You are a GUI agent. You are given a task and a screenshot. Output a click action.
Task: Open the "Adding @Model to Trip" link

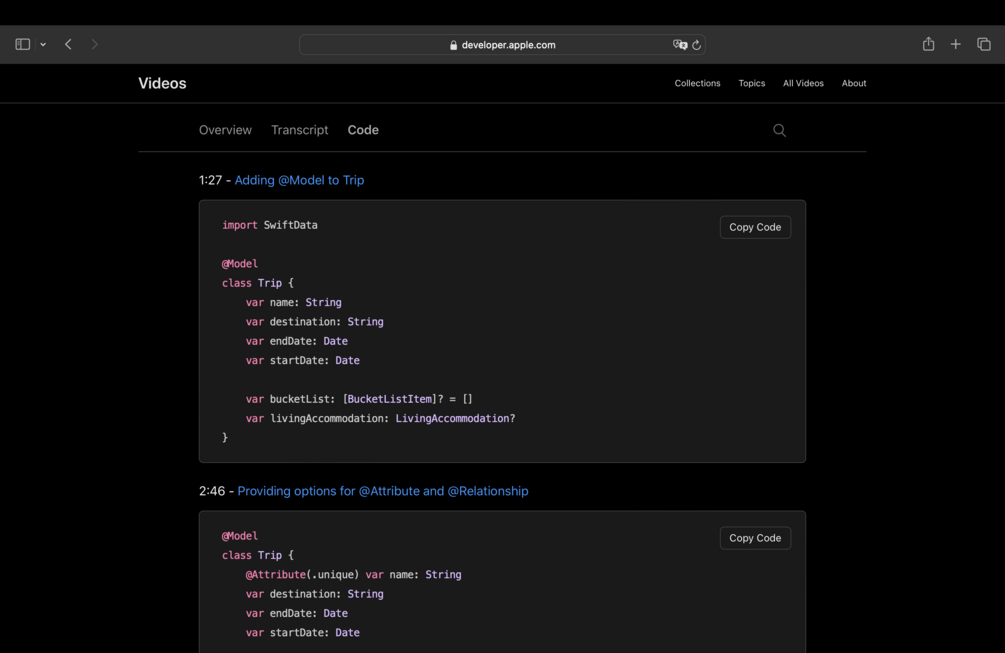click(x=299, y=180)
